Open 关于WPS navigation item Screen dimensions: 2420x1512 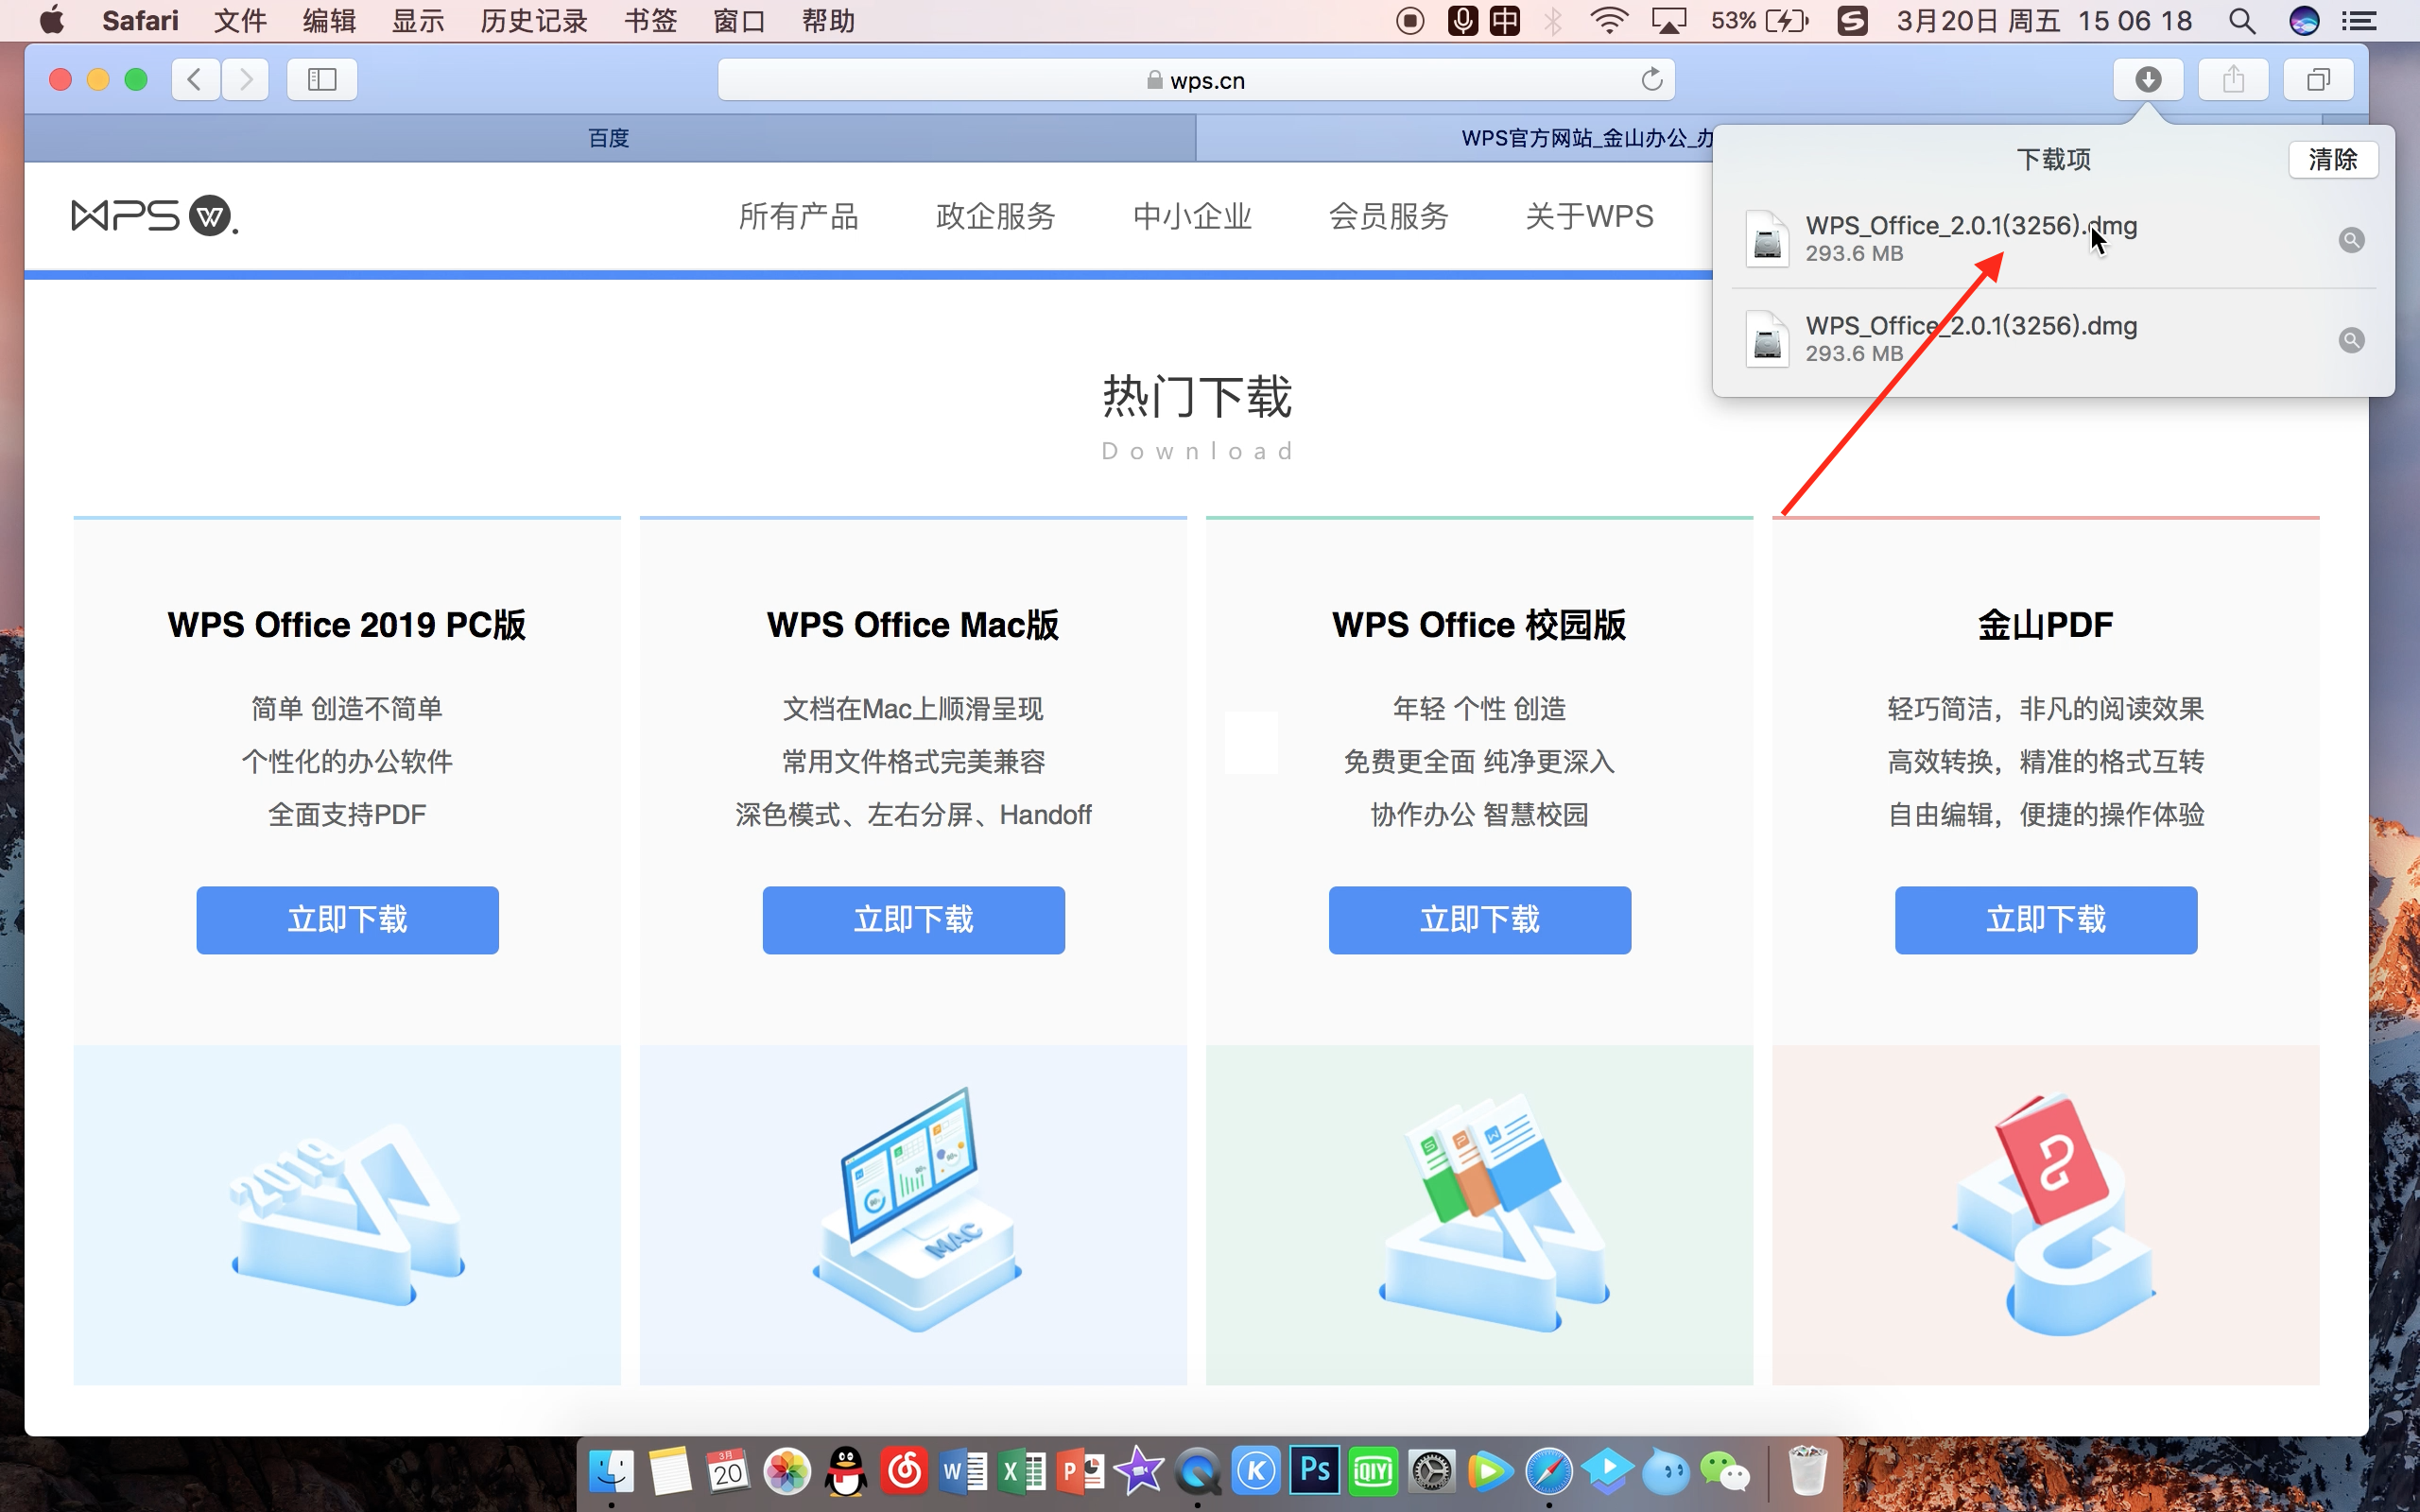pos(1590,216)
